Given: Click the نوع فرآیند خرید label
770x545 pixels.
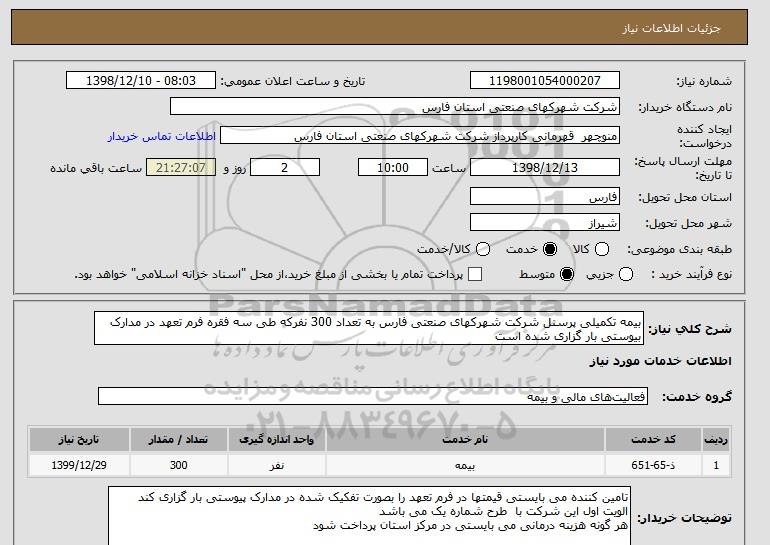Looking at the screenshot, I should (x=691, y=274).
